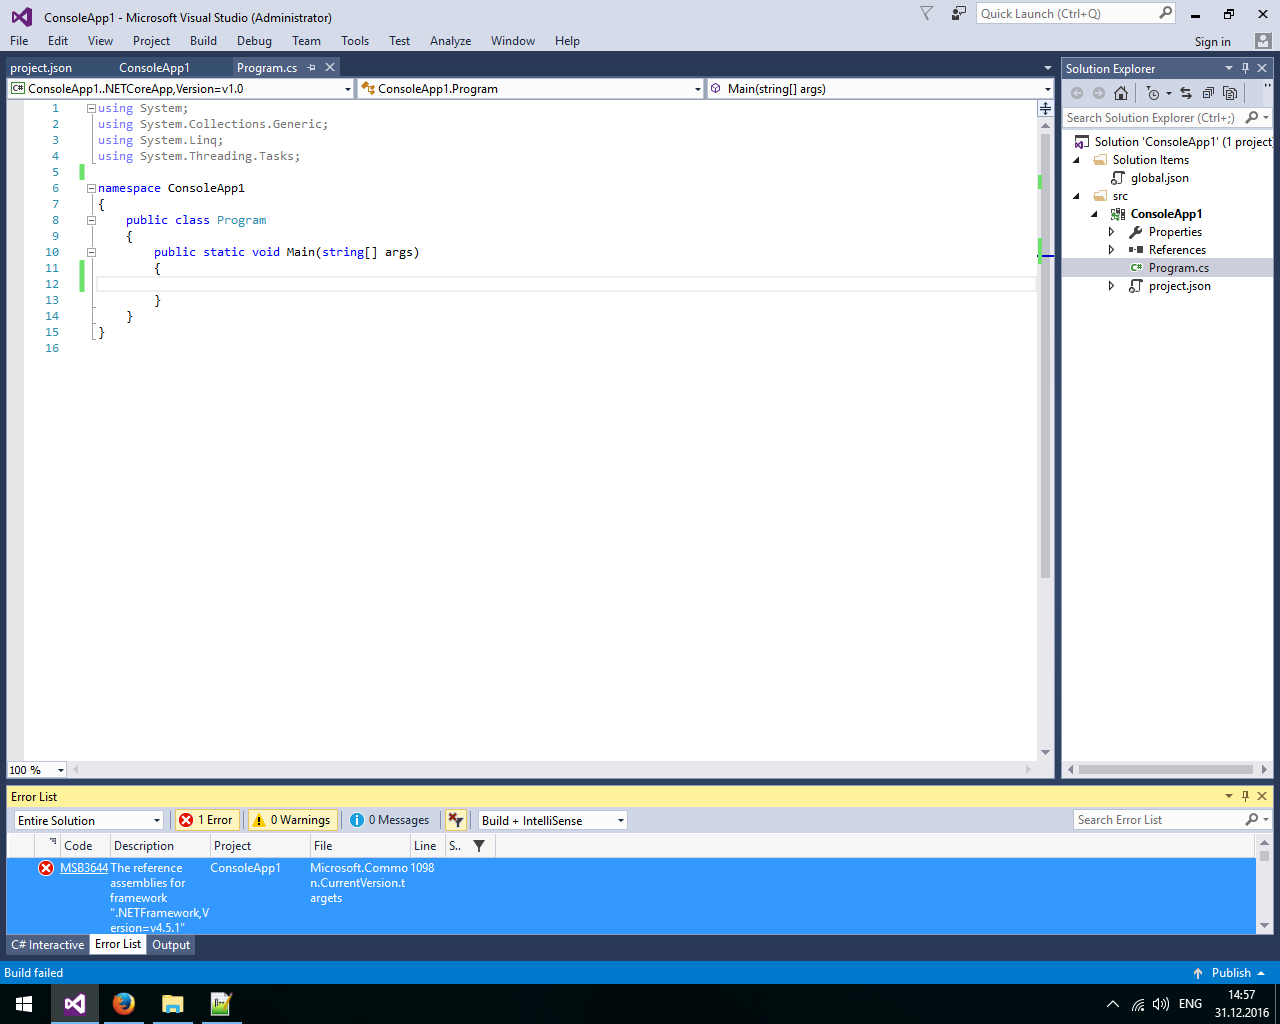Open the Entire Solution scope dropdown
Image resolution: width=1280 pixels, height=1024 pixels.
[x=89, y=820]
